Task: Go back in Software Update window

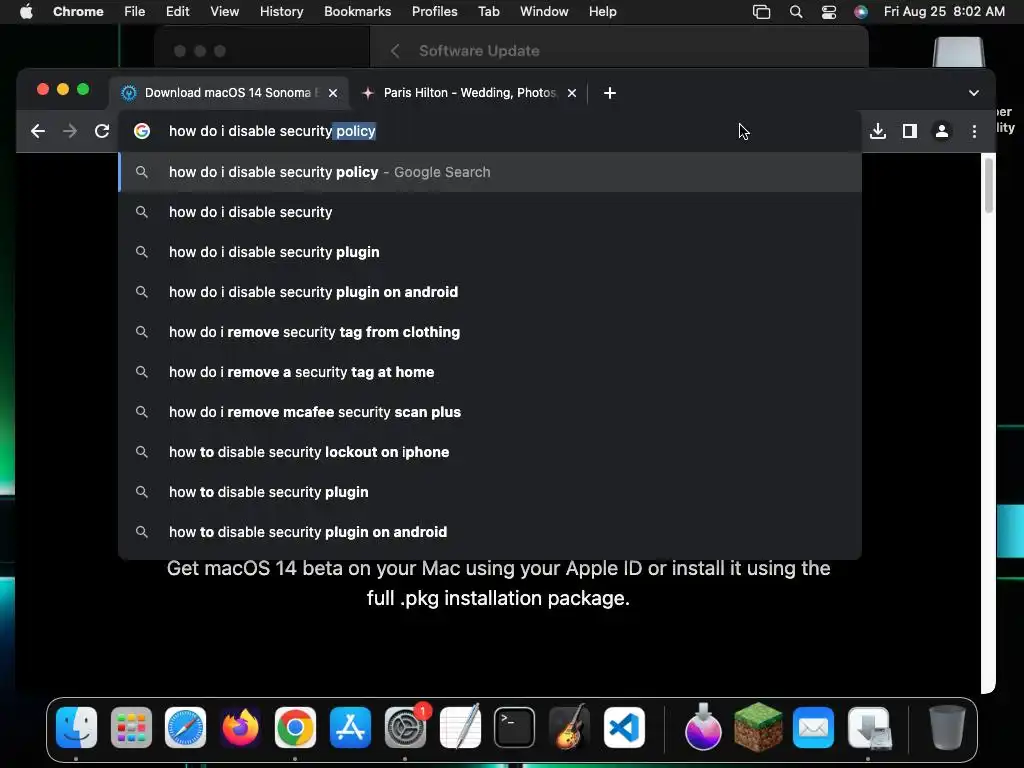Action: [x=394, y=51]
